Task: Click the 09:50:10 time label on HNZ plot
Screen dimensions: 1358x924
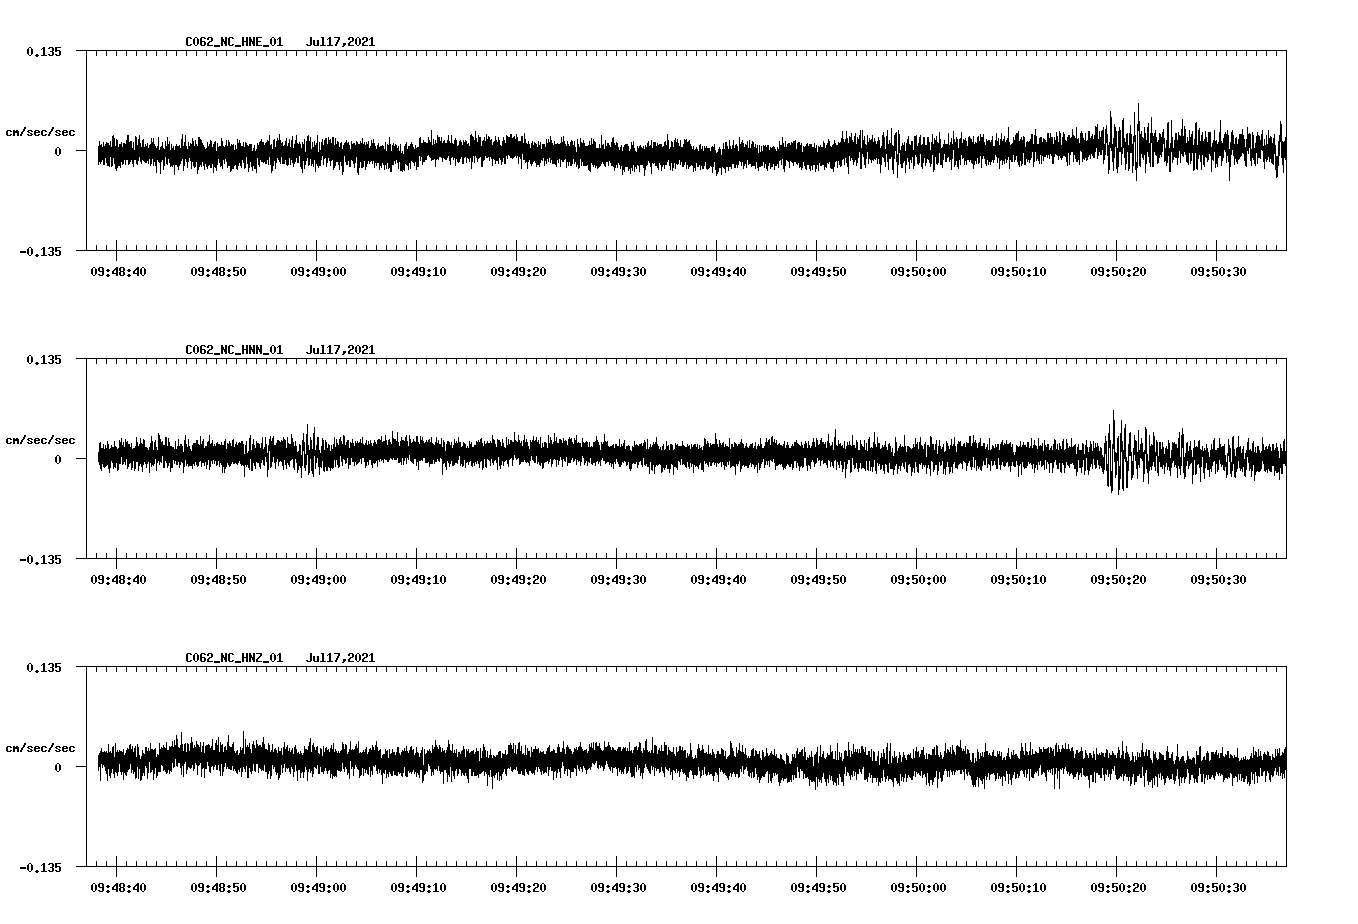Action: click(x=1018, y=887)
